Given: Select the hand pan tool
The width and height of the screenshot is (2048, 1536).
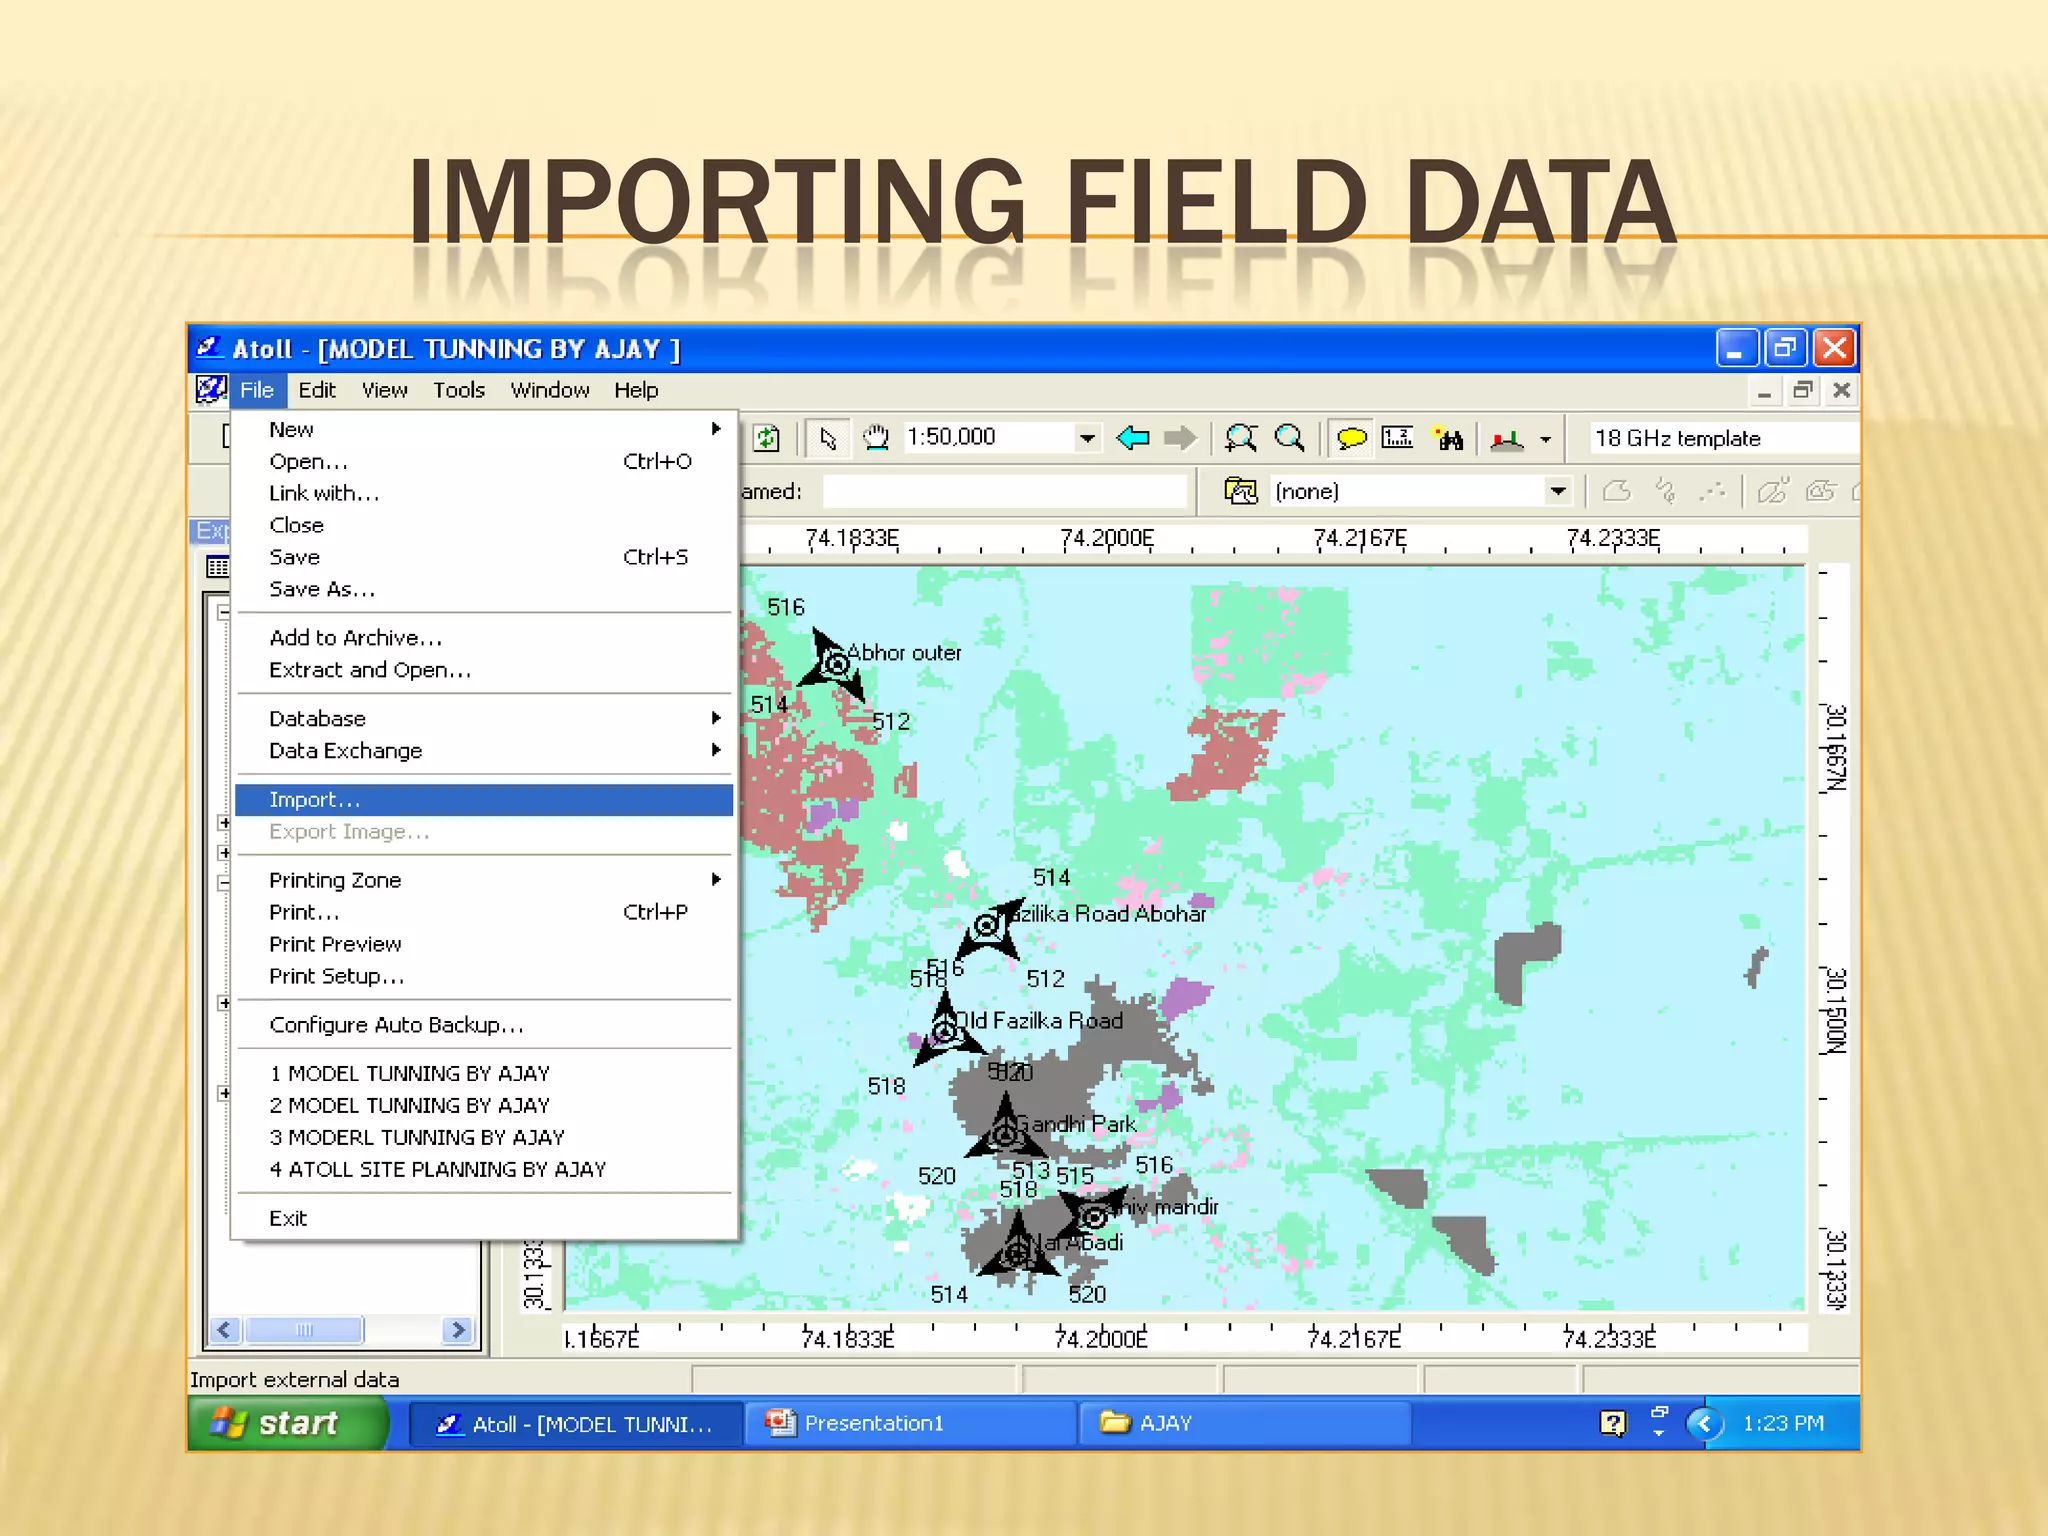Looking at the screenshot, I should (876, 438).
